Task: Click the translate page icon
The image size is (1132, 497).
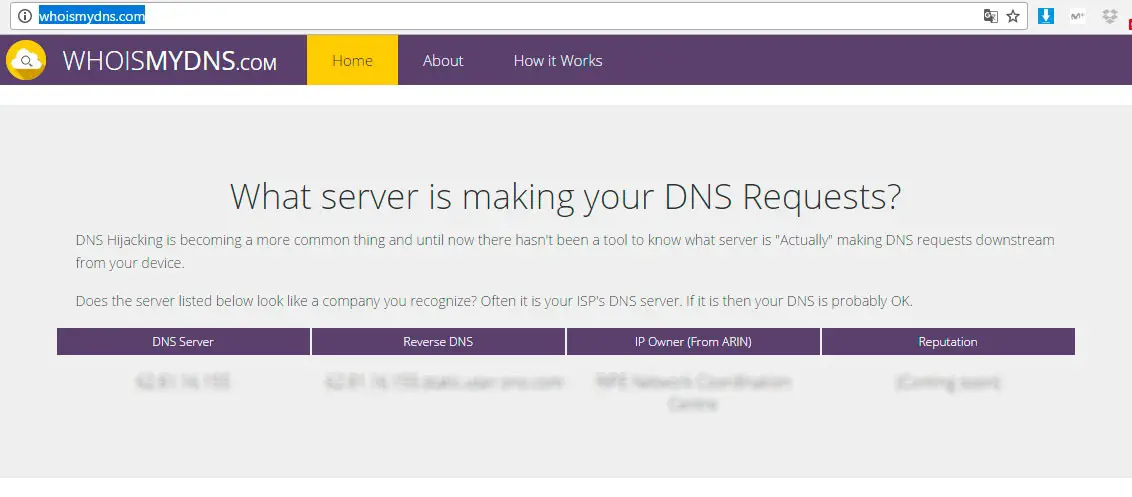Action: coord(990,16)
